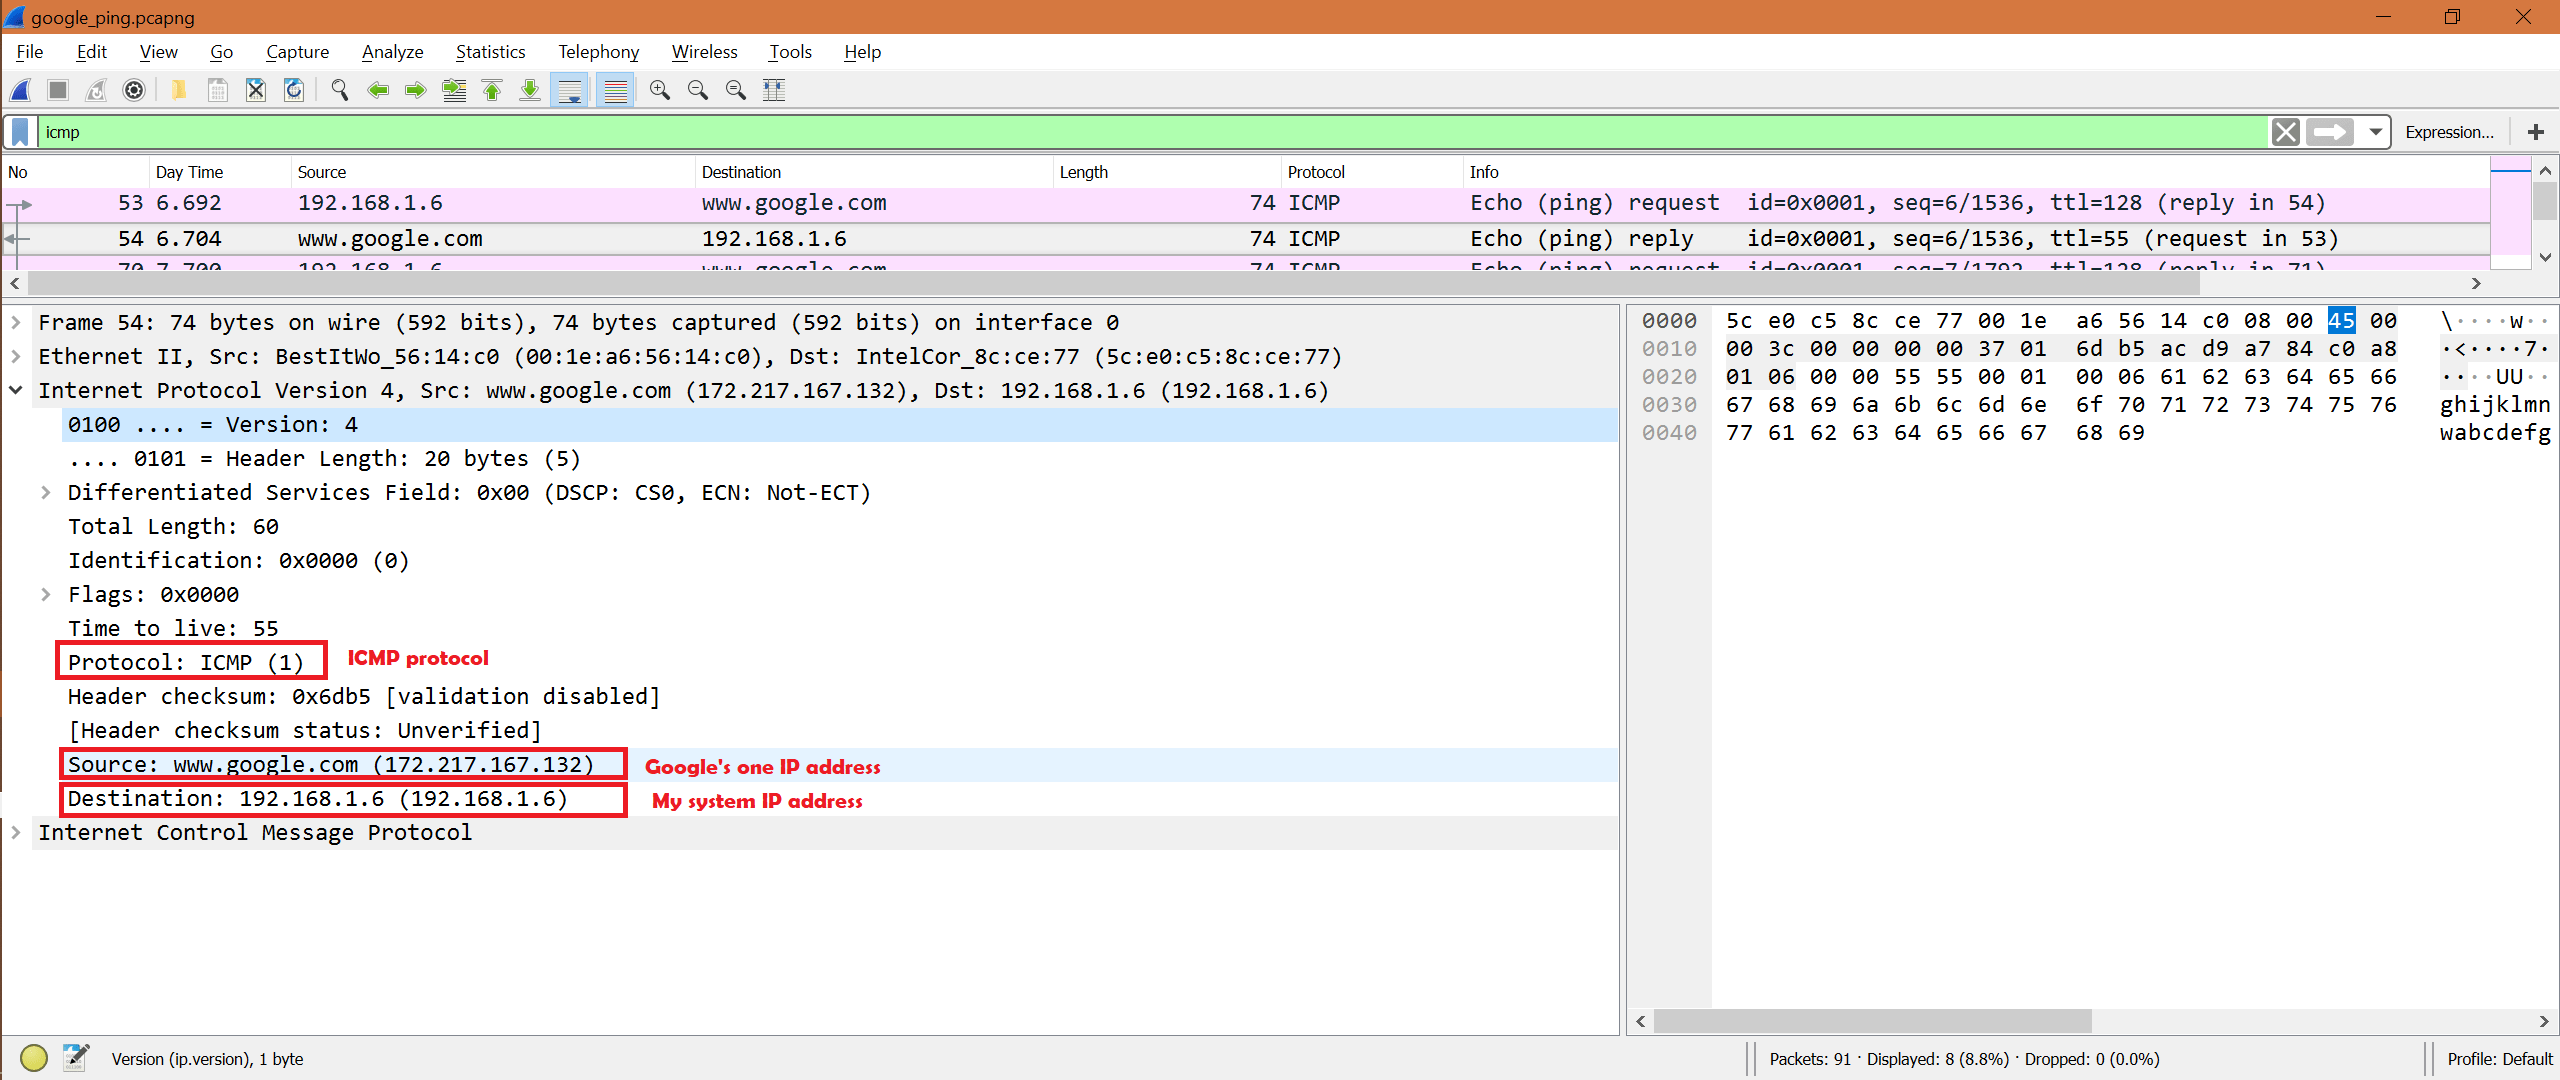Open the filter bookmarks icon

pyautogui.click(x=19, y=131)
